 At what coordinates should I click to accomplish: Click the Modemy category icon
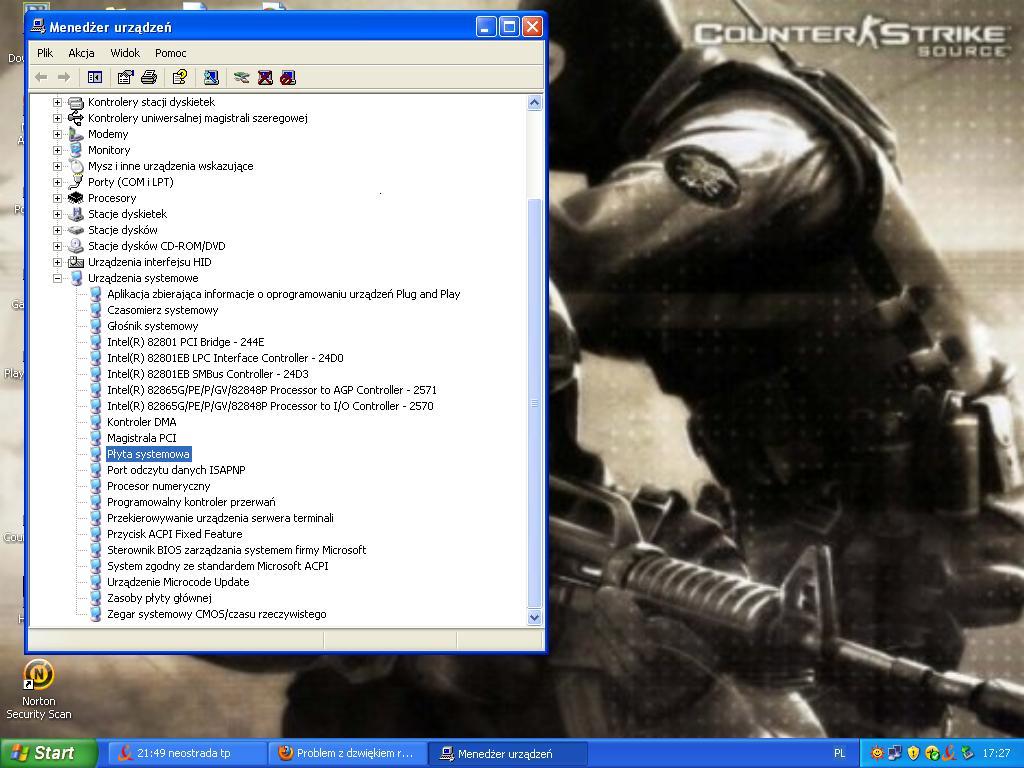pos(76,134)
